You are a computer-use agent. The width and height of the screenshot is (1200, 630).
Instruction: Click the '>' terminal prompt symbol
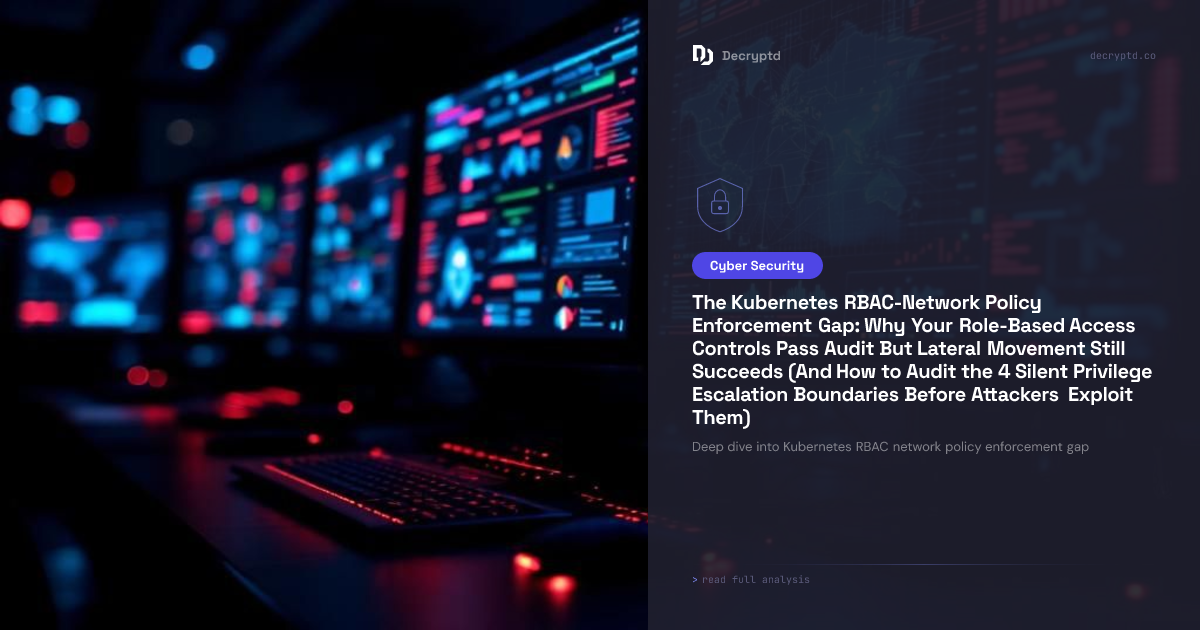coord(695,579)
